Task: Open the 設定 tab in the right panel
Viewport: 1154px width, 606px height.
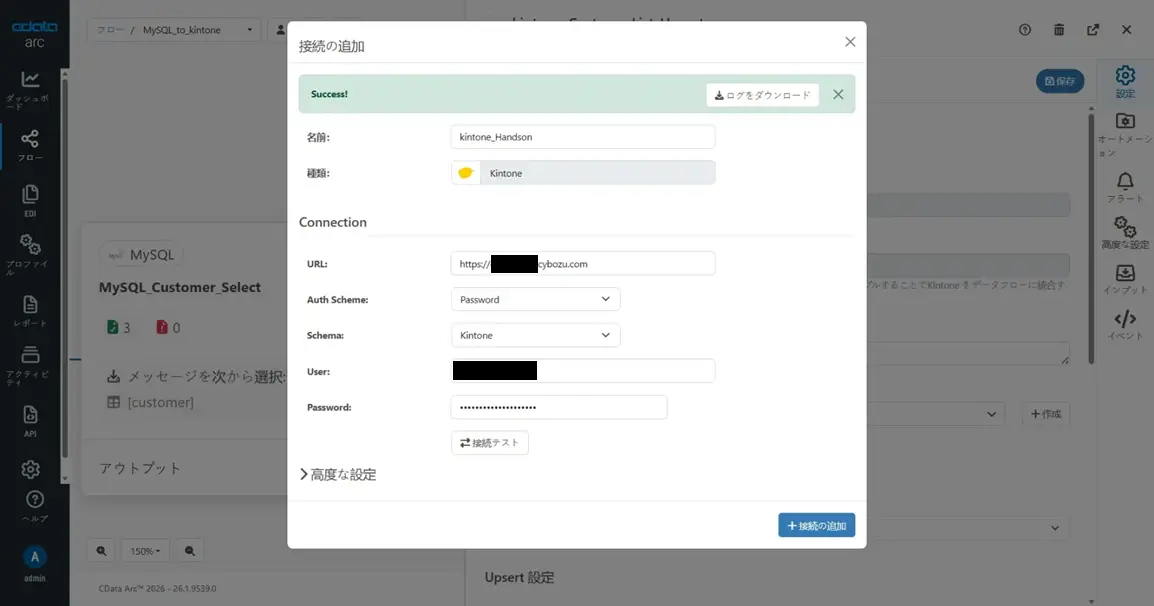Action: click(1125, 81)
